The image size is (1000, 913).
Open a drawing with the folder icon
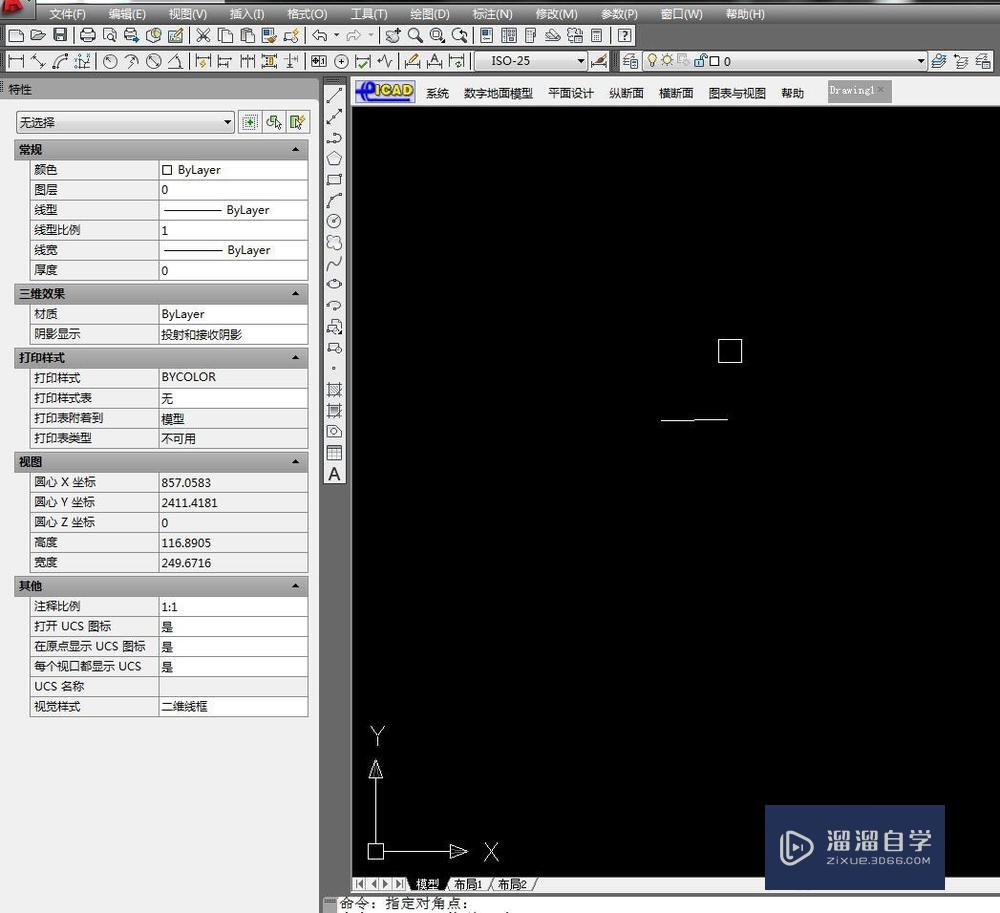pyautogui.click(x=38, y=34)
